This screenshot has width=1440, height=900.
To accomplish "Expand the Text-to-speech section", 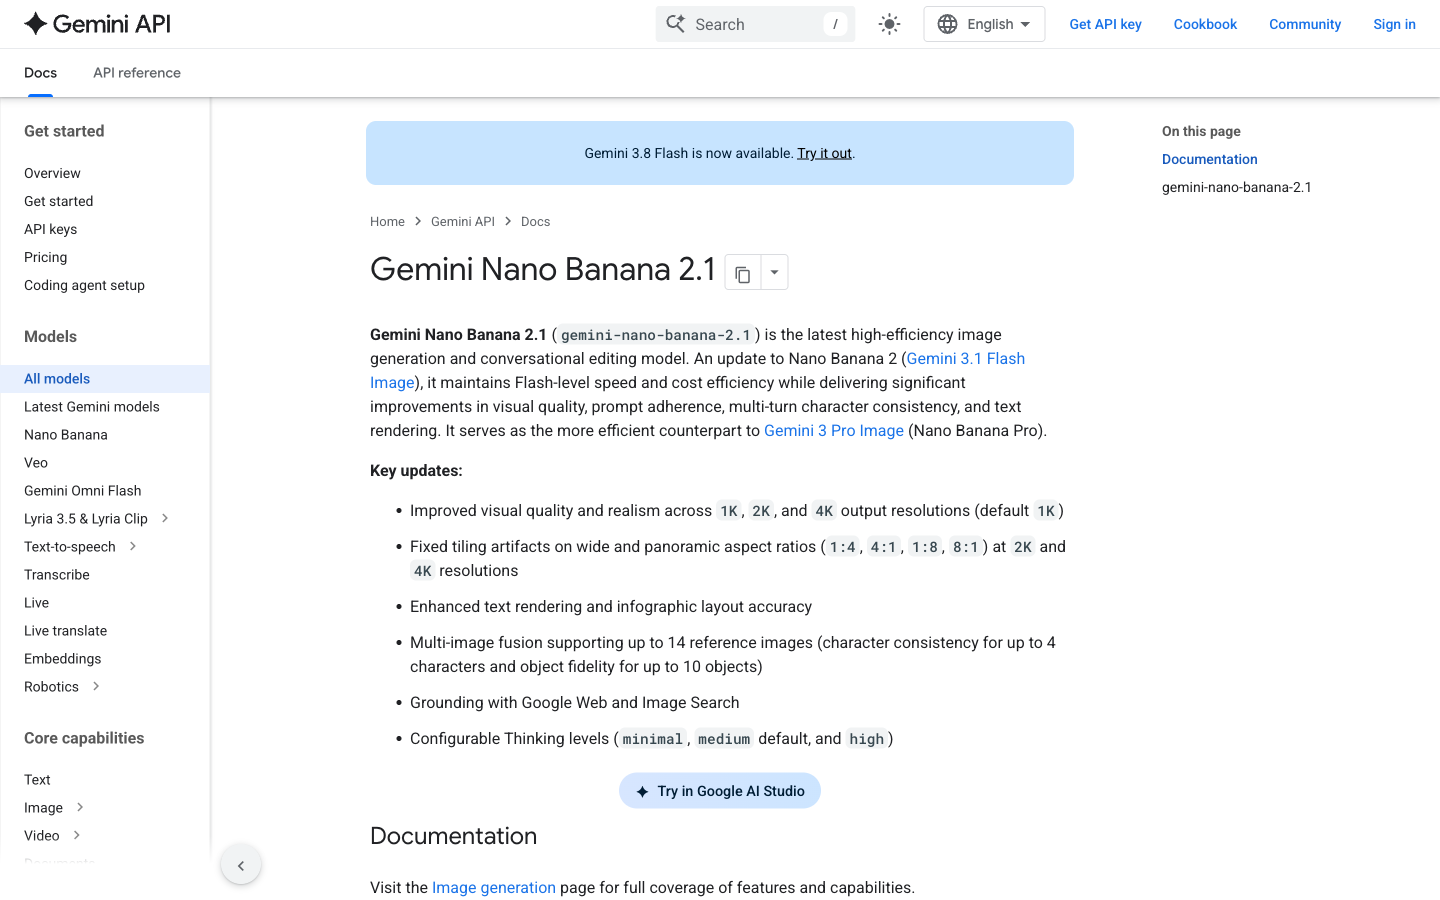I will click(133, 546).
